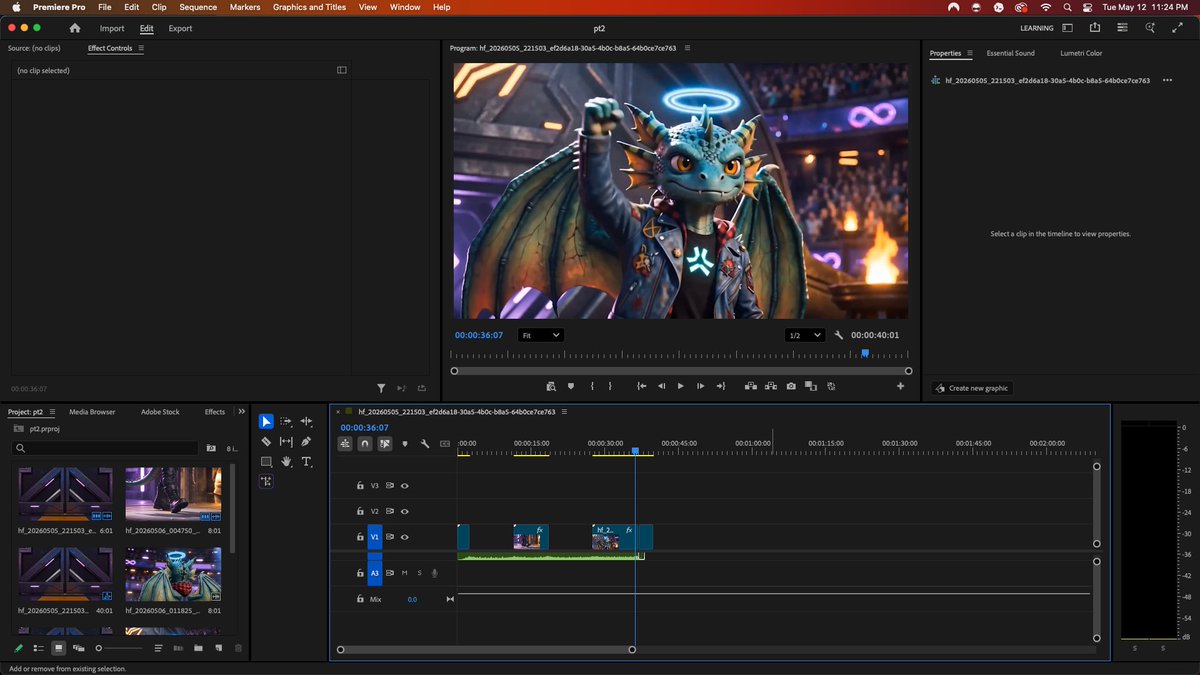
Task: Open Program monitor panel menu
Action: click(687, 48)
